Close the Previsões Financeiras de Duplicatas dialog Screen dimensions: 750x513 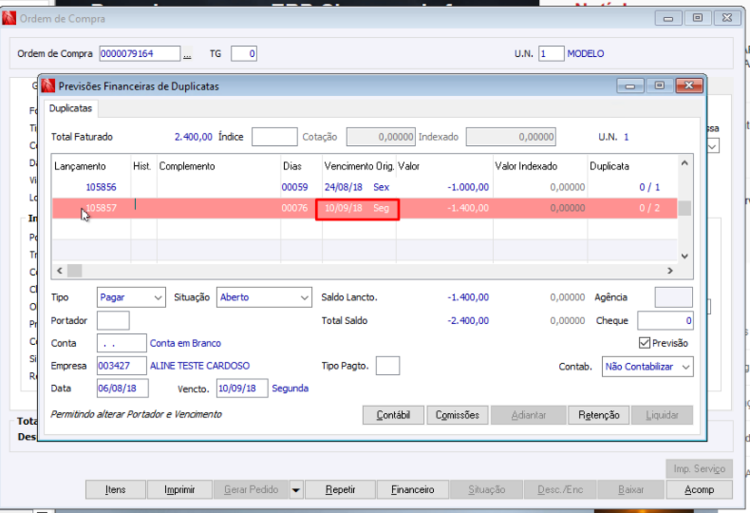689,86
